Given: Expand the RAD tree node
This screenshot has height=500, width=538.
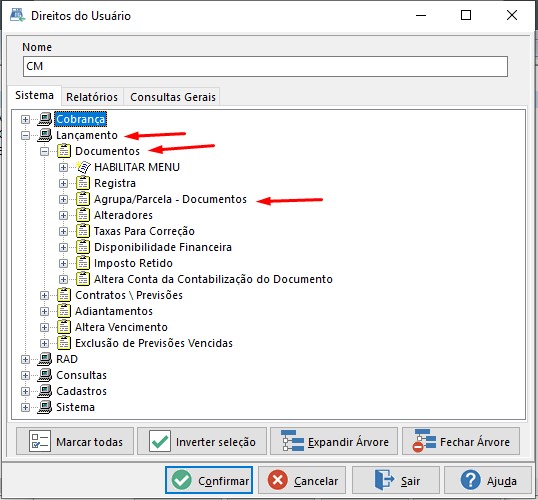Looking at the screenshot, I should pyautogui.click(x=25, y=360).
